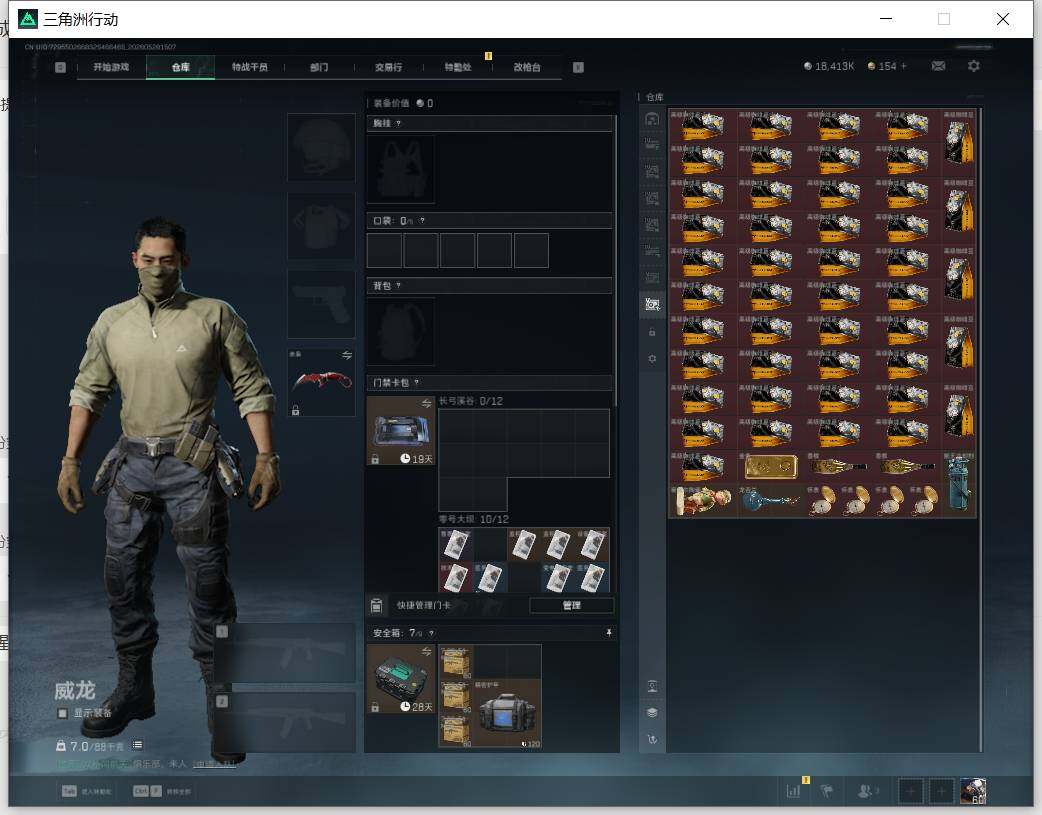The width and height of the screenshot is (1042, 815).
Task: Click the 18,413K currency balance
Action: [x=829, y=66]
